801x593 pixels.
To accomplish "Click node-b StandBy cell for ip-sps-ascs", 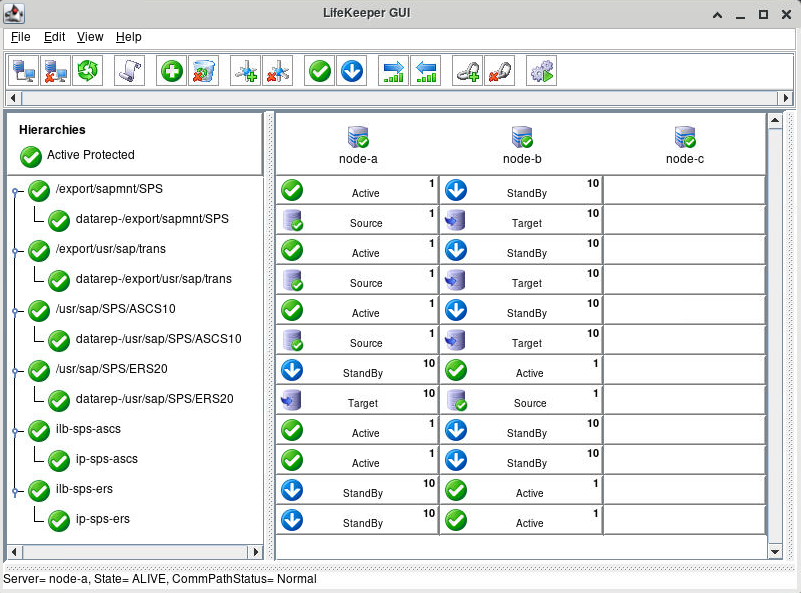I will (521, 460).
